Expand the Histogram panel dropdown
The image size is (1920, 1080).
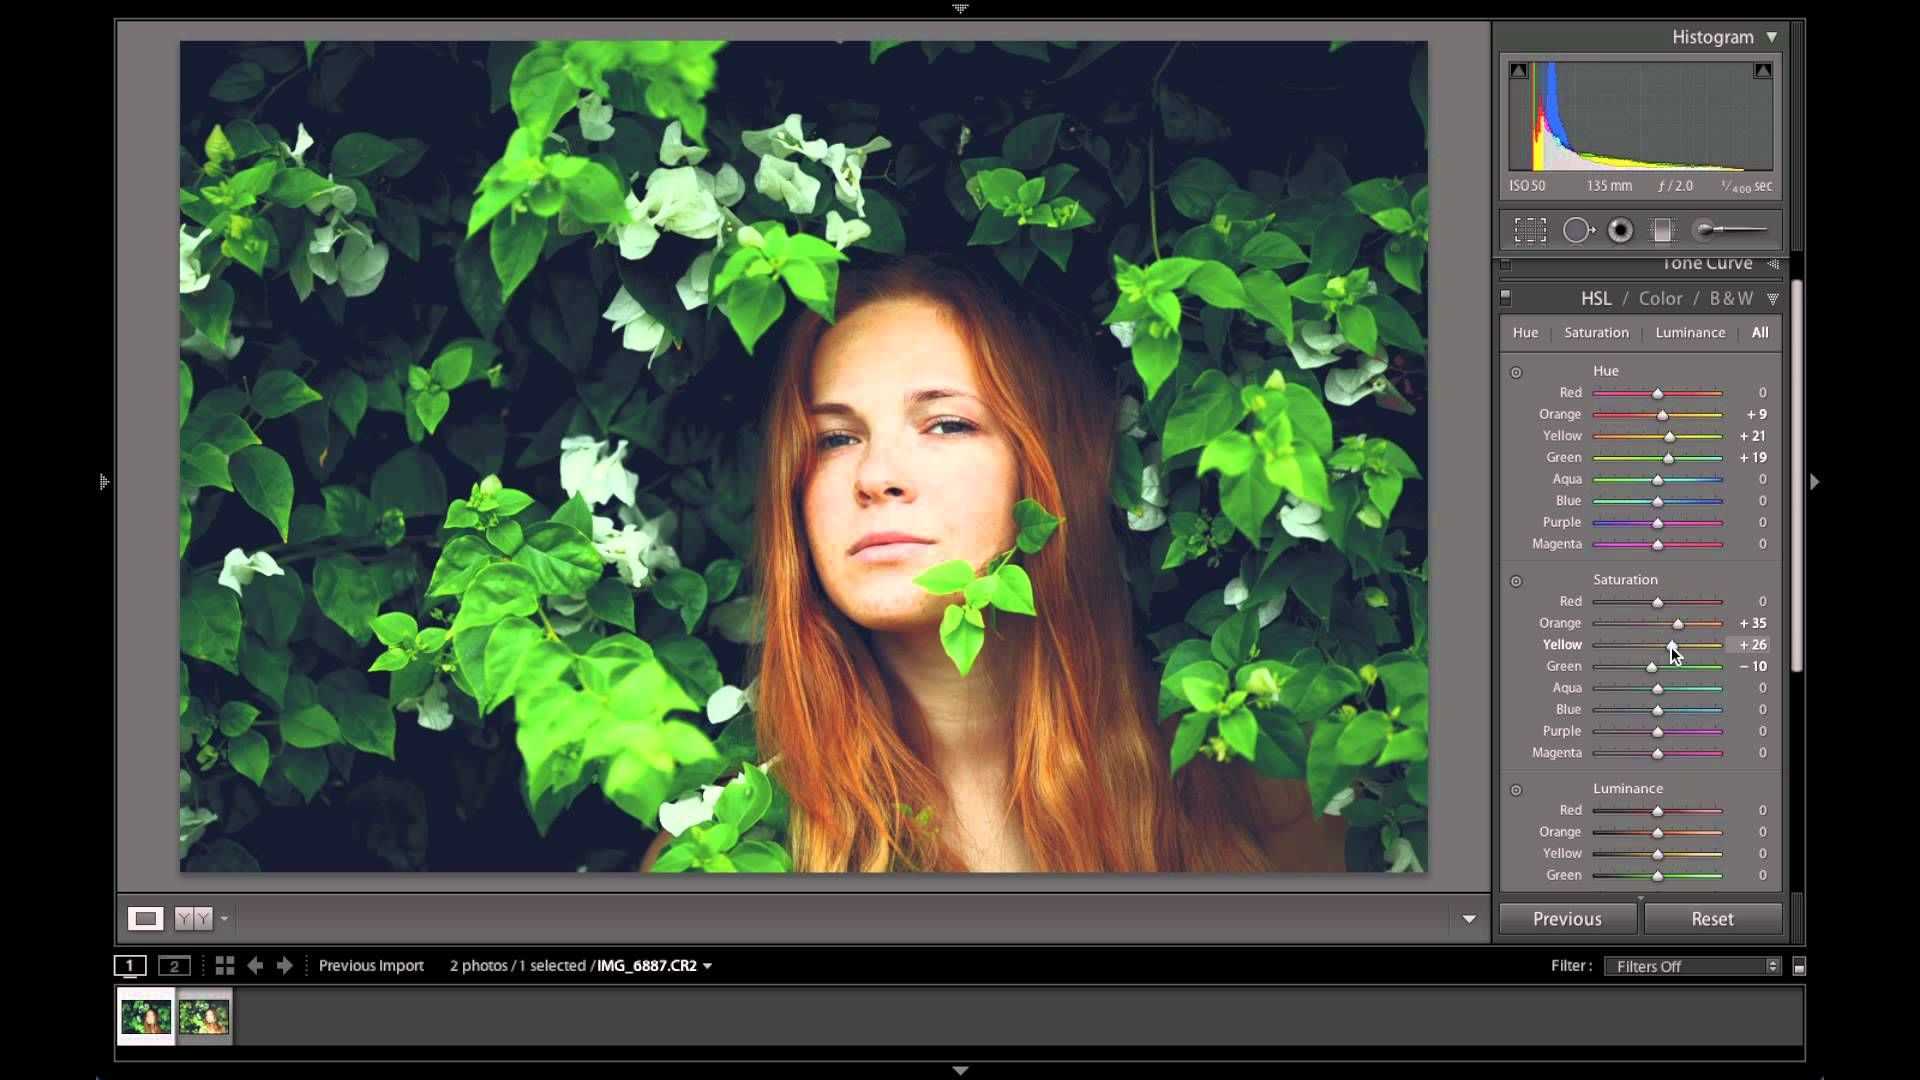(1772, 36)
